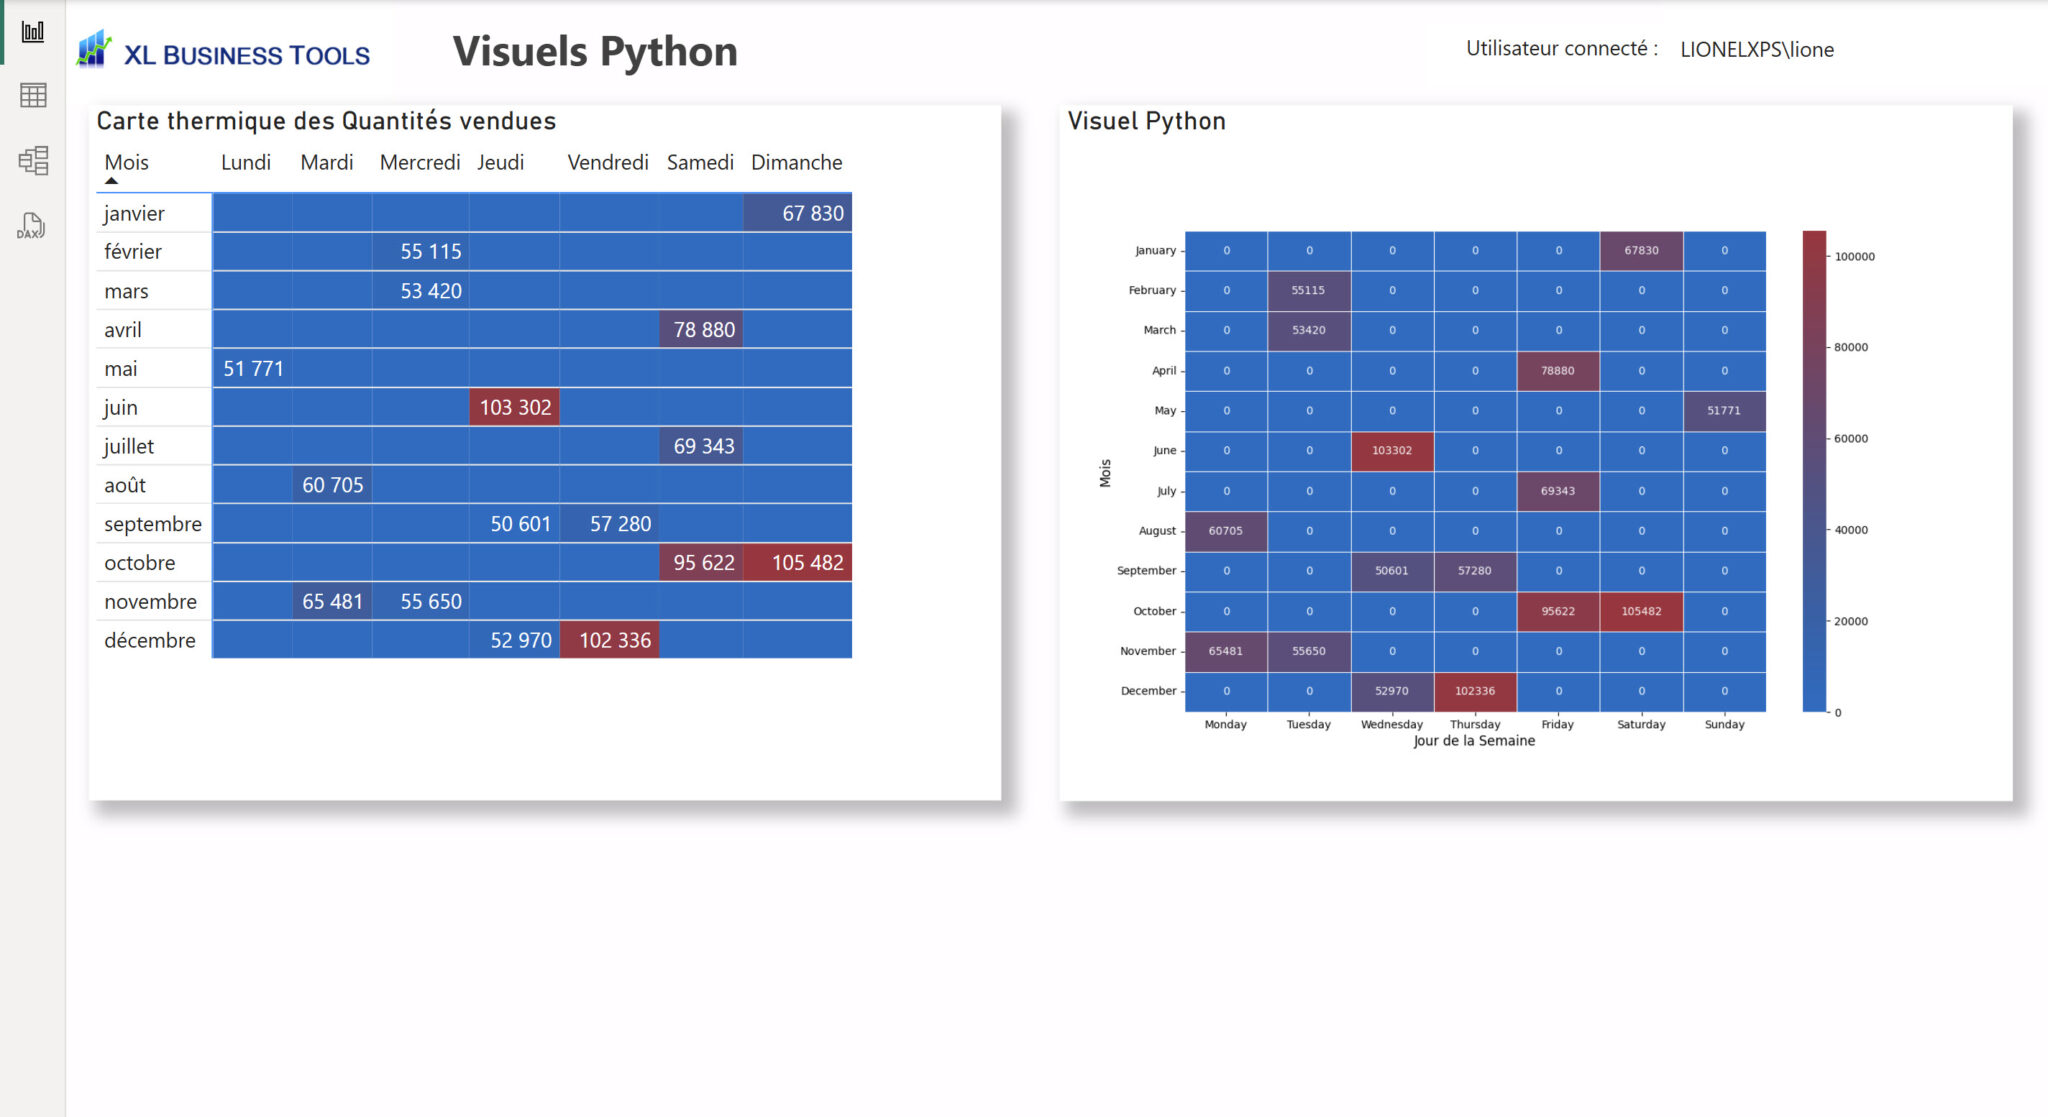Click the sort arrow under the Mois header
The image size is (2048, 1117).
pos(113,180)
